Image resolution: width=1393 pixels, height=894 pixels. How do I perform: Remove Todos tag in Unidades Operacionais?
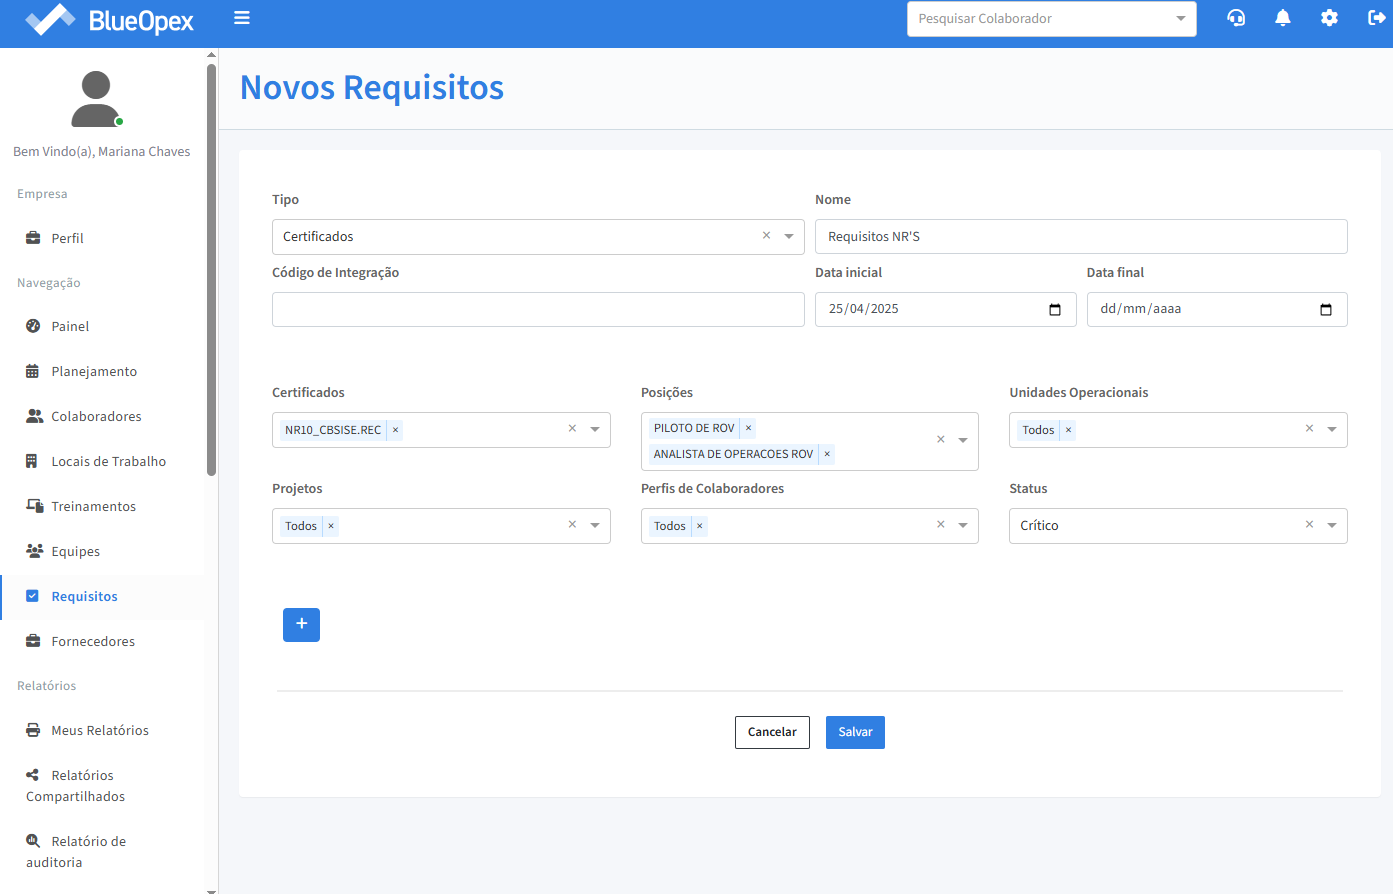tap(1068, 430)
